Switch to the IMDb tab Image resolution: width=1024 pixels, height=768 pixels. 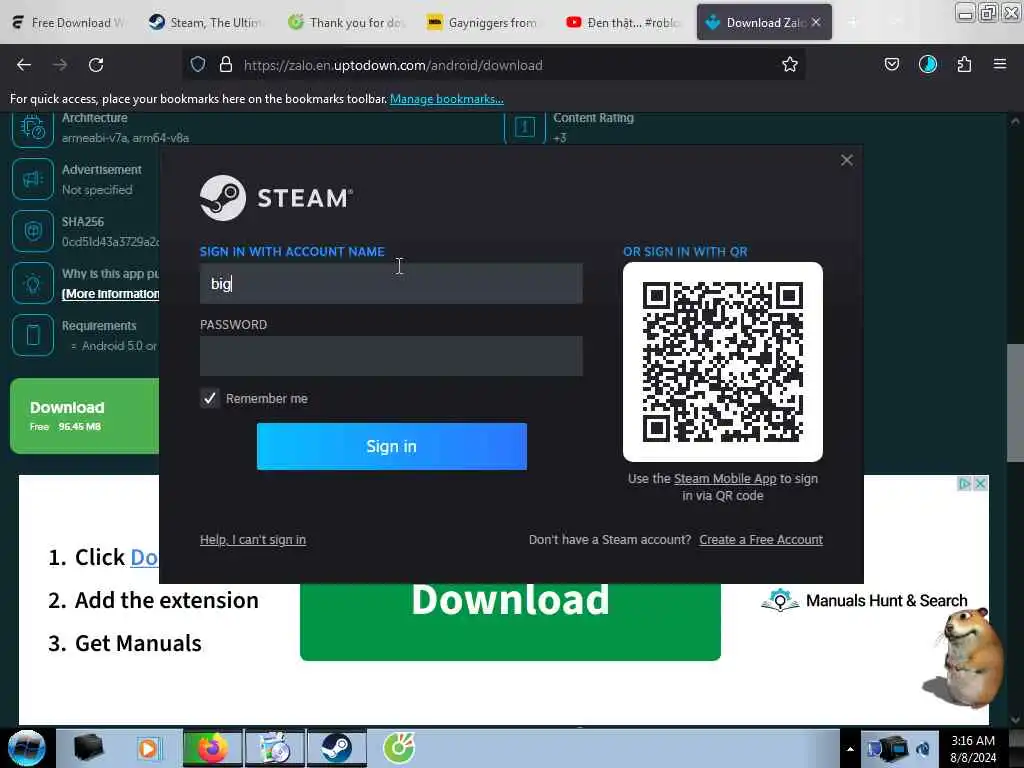[485, 22]
